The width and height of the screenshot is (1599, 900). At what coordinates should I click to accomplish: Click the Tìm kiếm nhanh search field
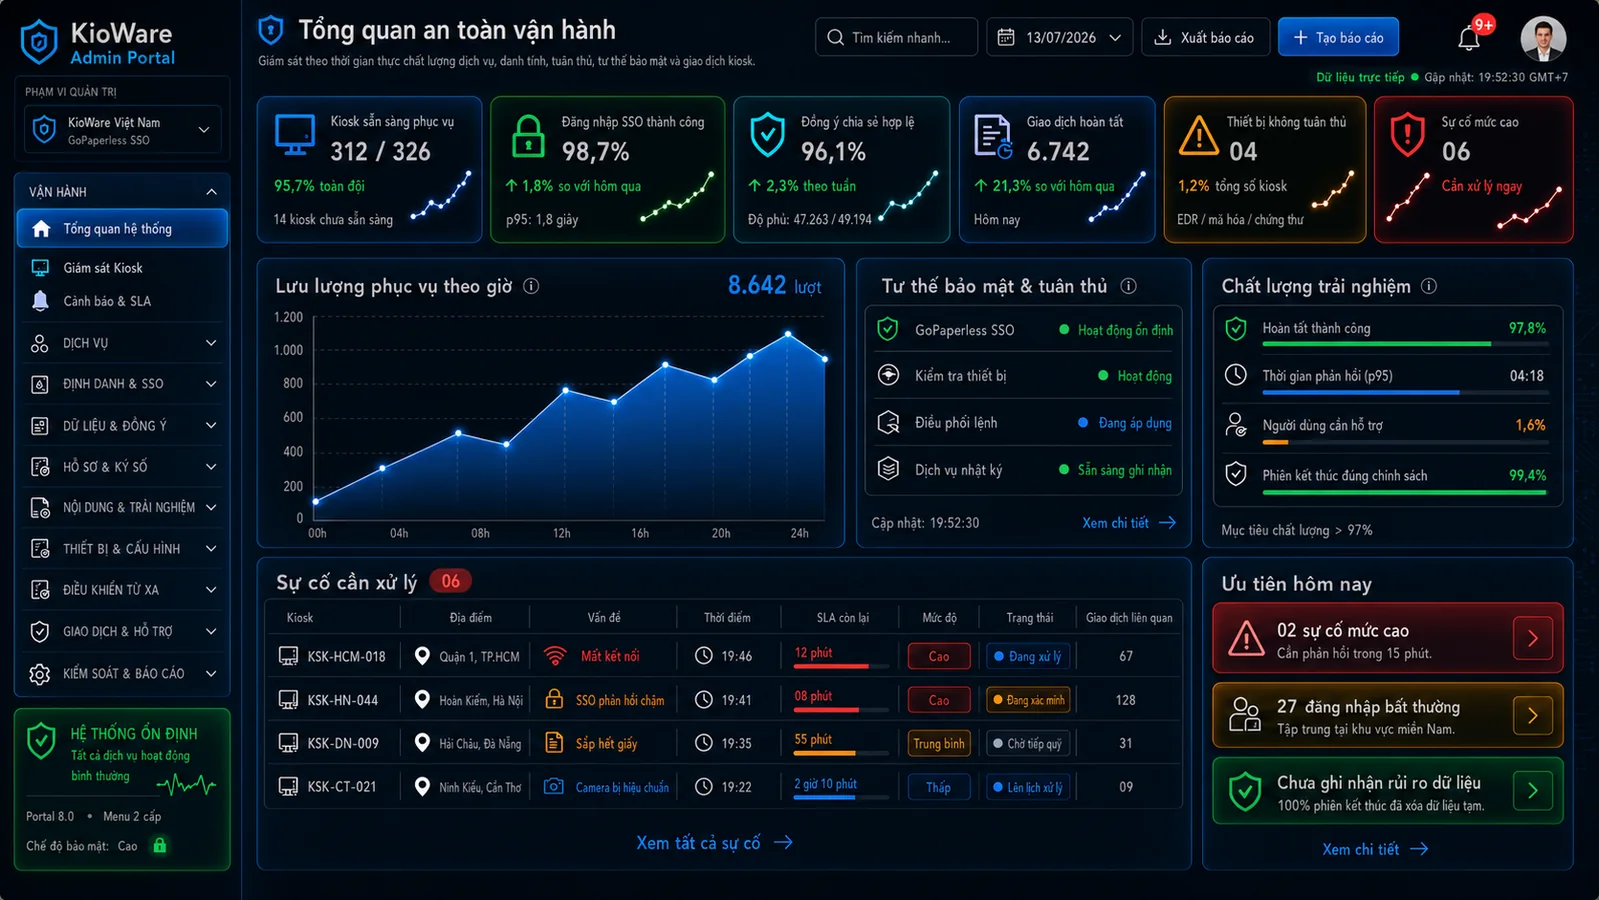[896, 37]
